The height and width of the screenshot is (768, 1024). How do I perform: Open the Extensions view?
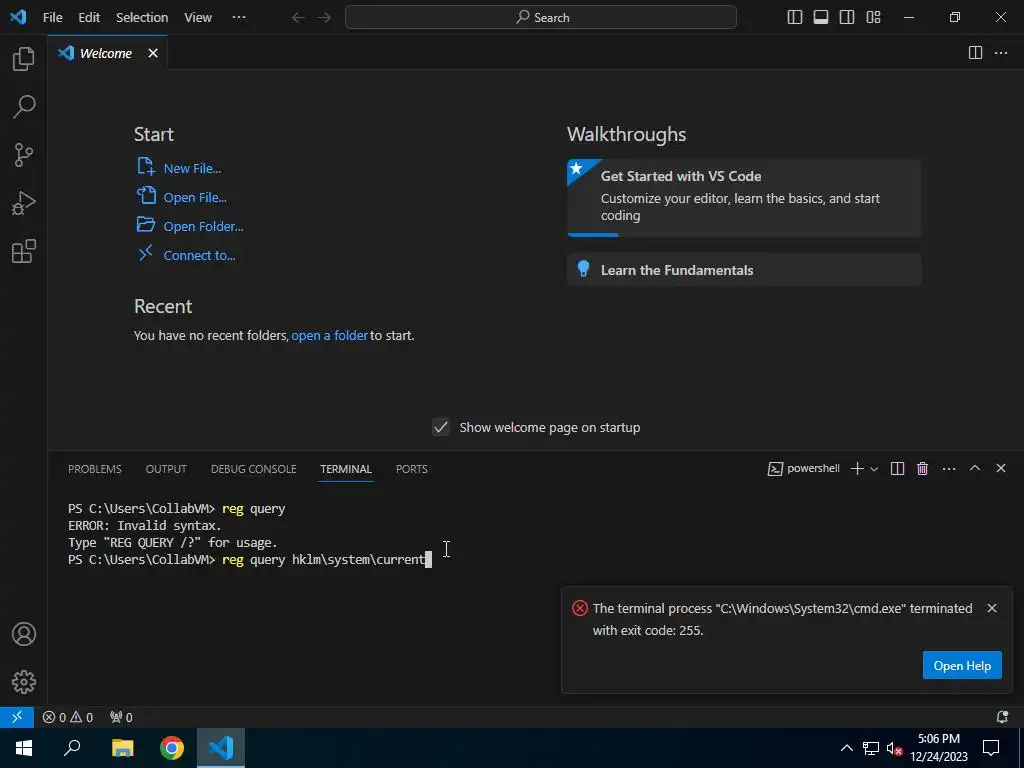point(24,251)
